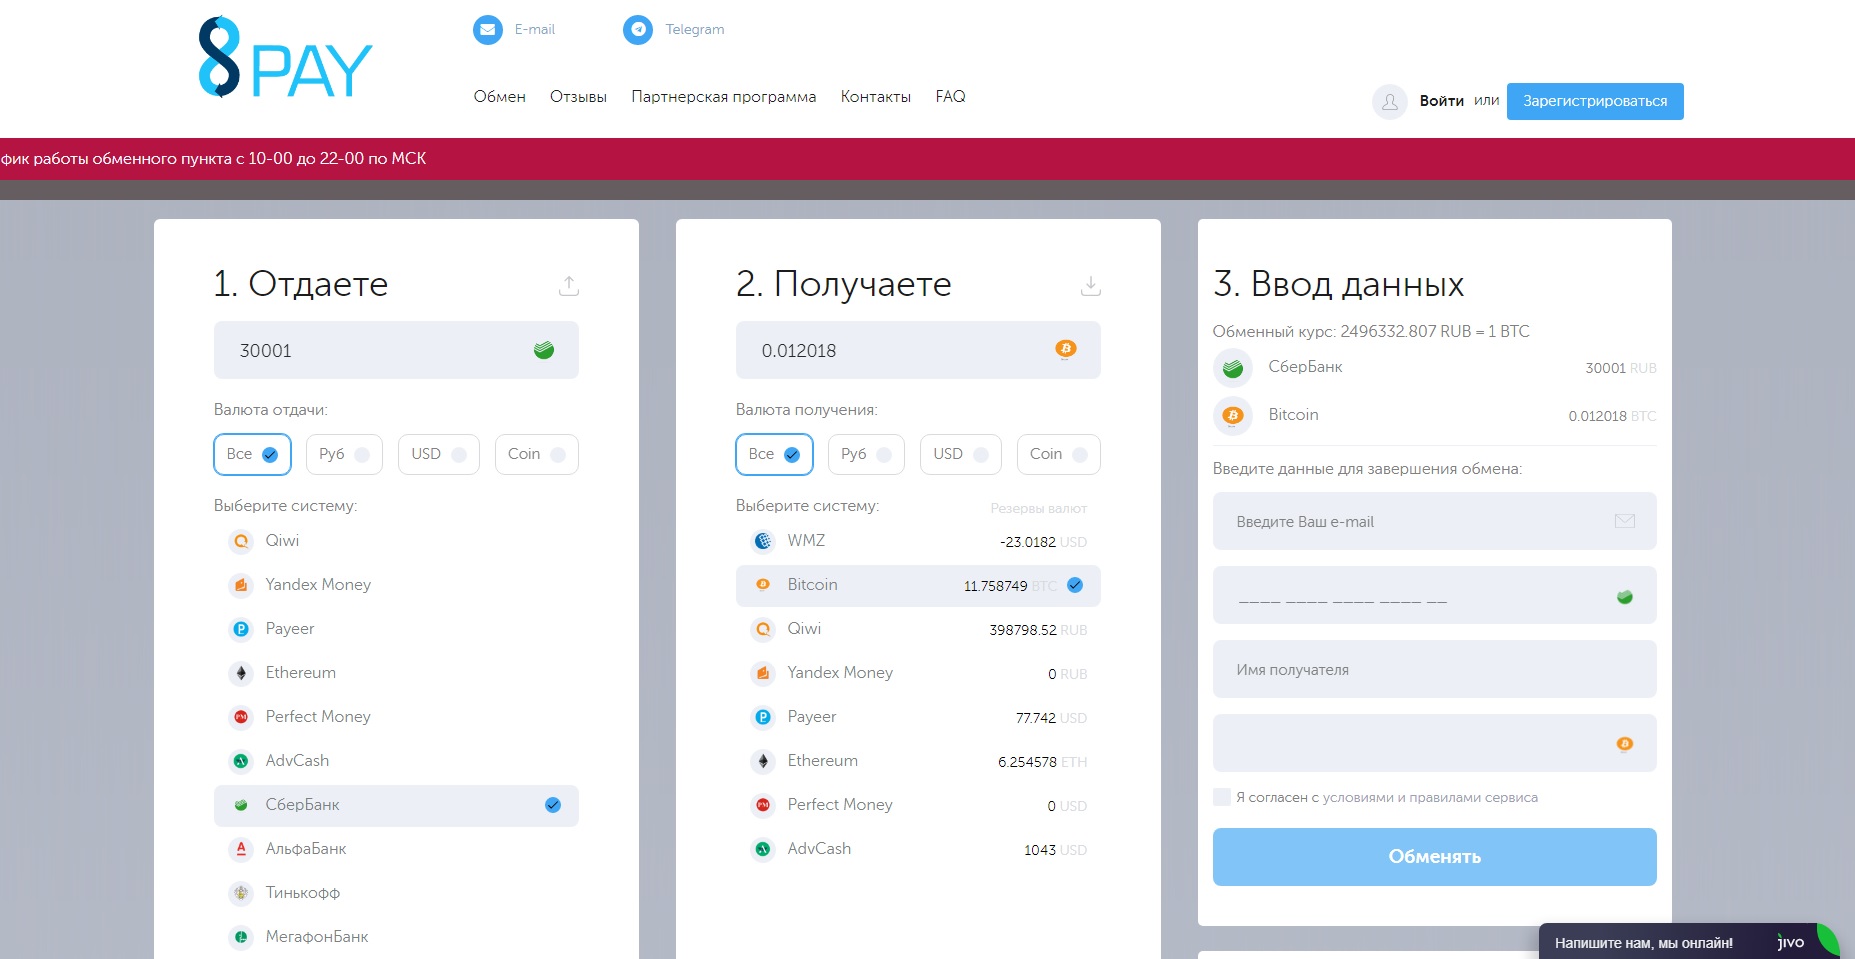Viewport: 1855px width, 959px height.
Task: Click the Qiwi icon in Отдаете list
Action: 241,541
